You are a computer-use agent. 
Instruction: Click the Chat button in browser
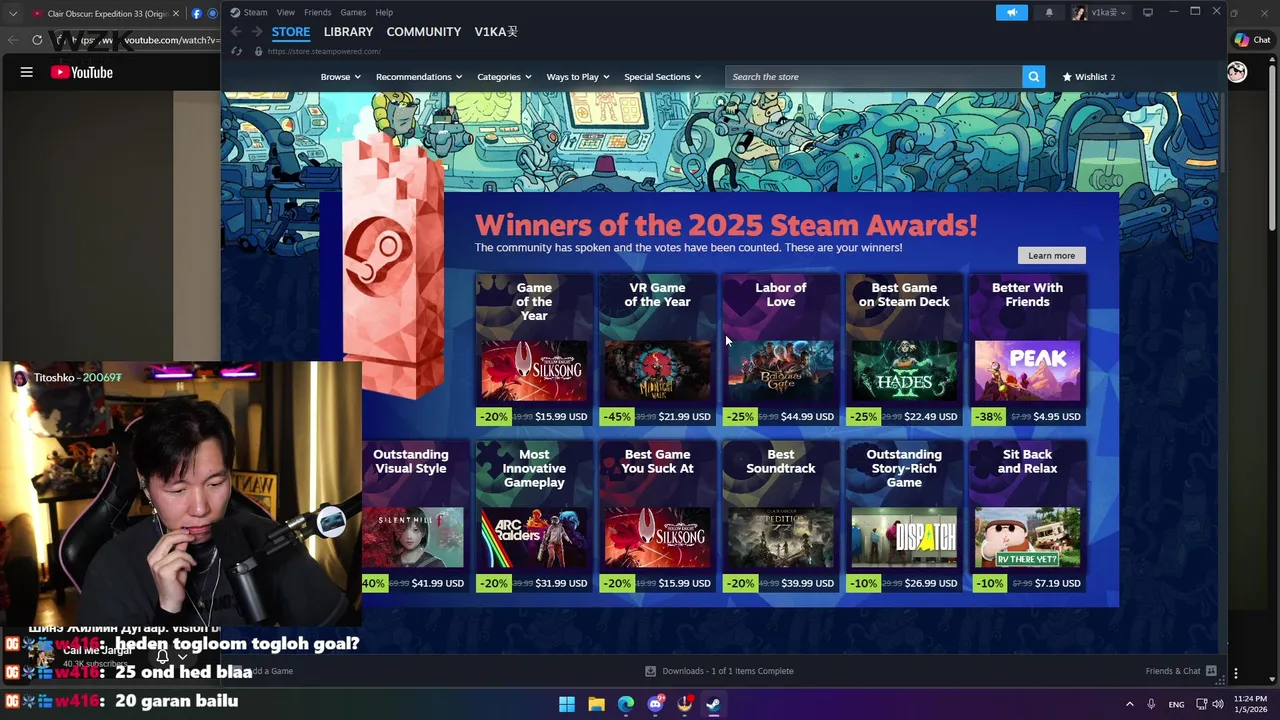coord(1252,40)
